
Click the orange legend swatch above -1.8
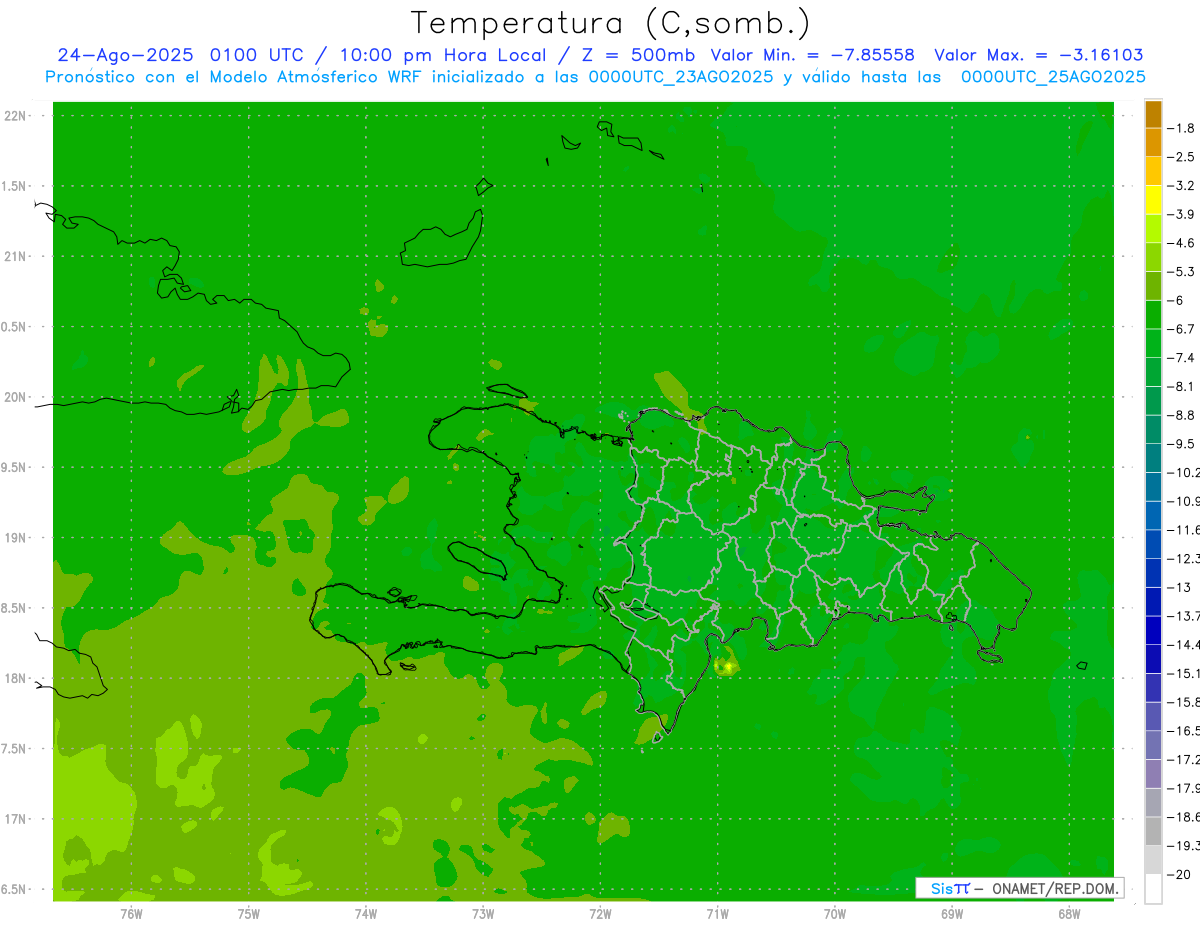click(1153, 113)
